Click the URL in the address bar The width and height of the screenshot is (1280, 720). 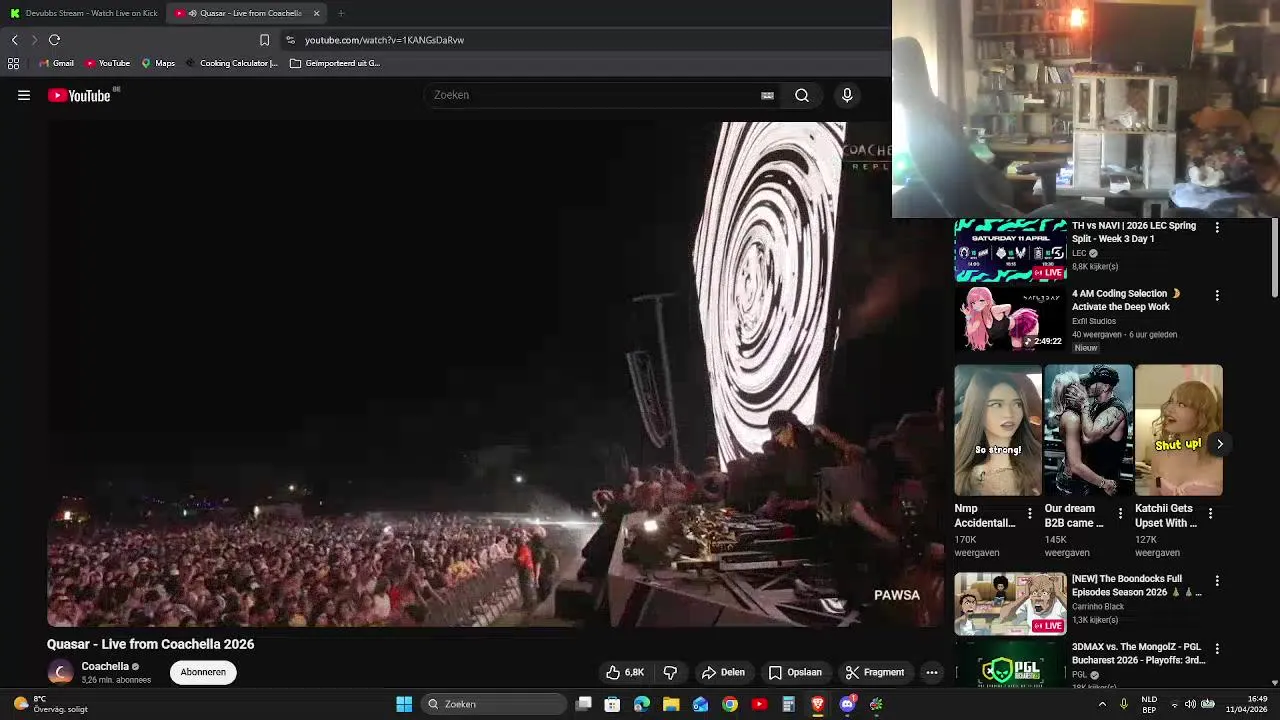[x=384, y=40]
